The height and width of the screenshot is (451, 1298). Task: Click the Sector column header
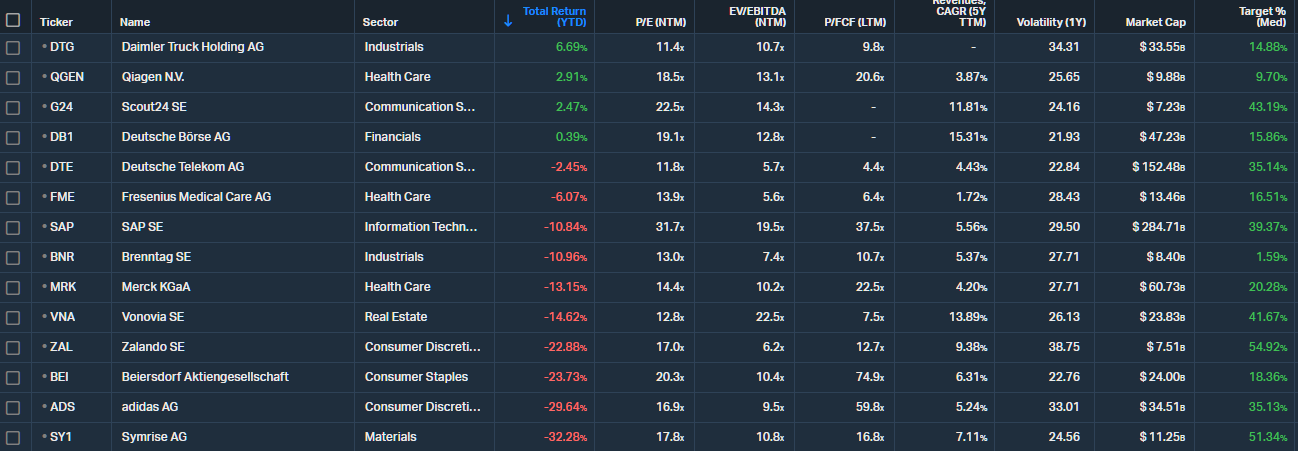point(380,22)
